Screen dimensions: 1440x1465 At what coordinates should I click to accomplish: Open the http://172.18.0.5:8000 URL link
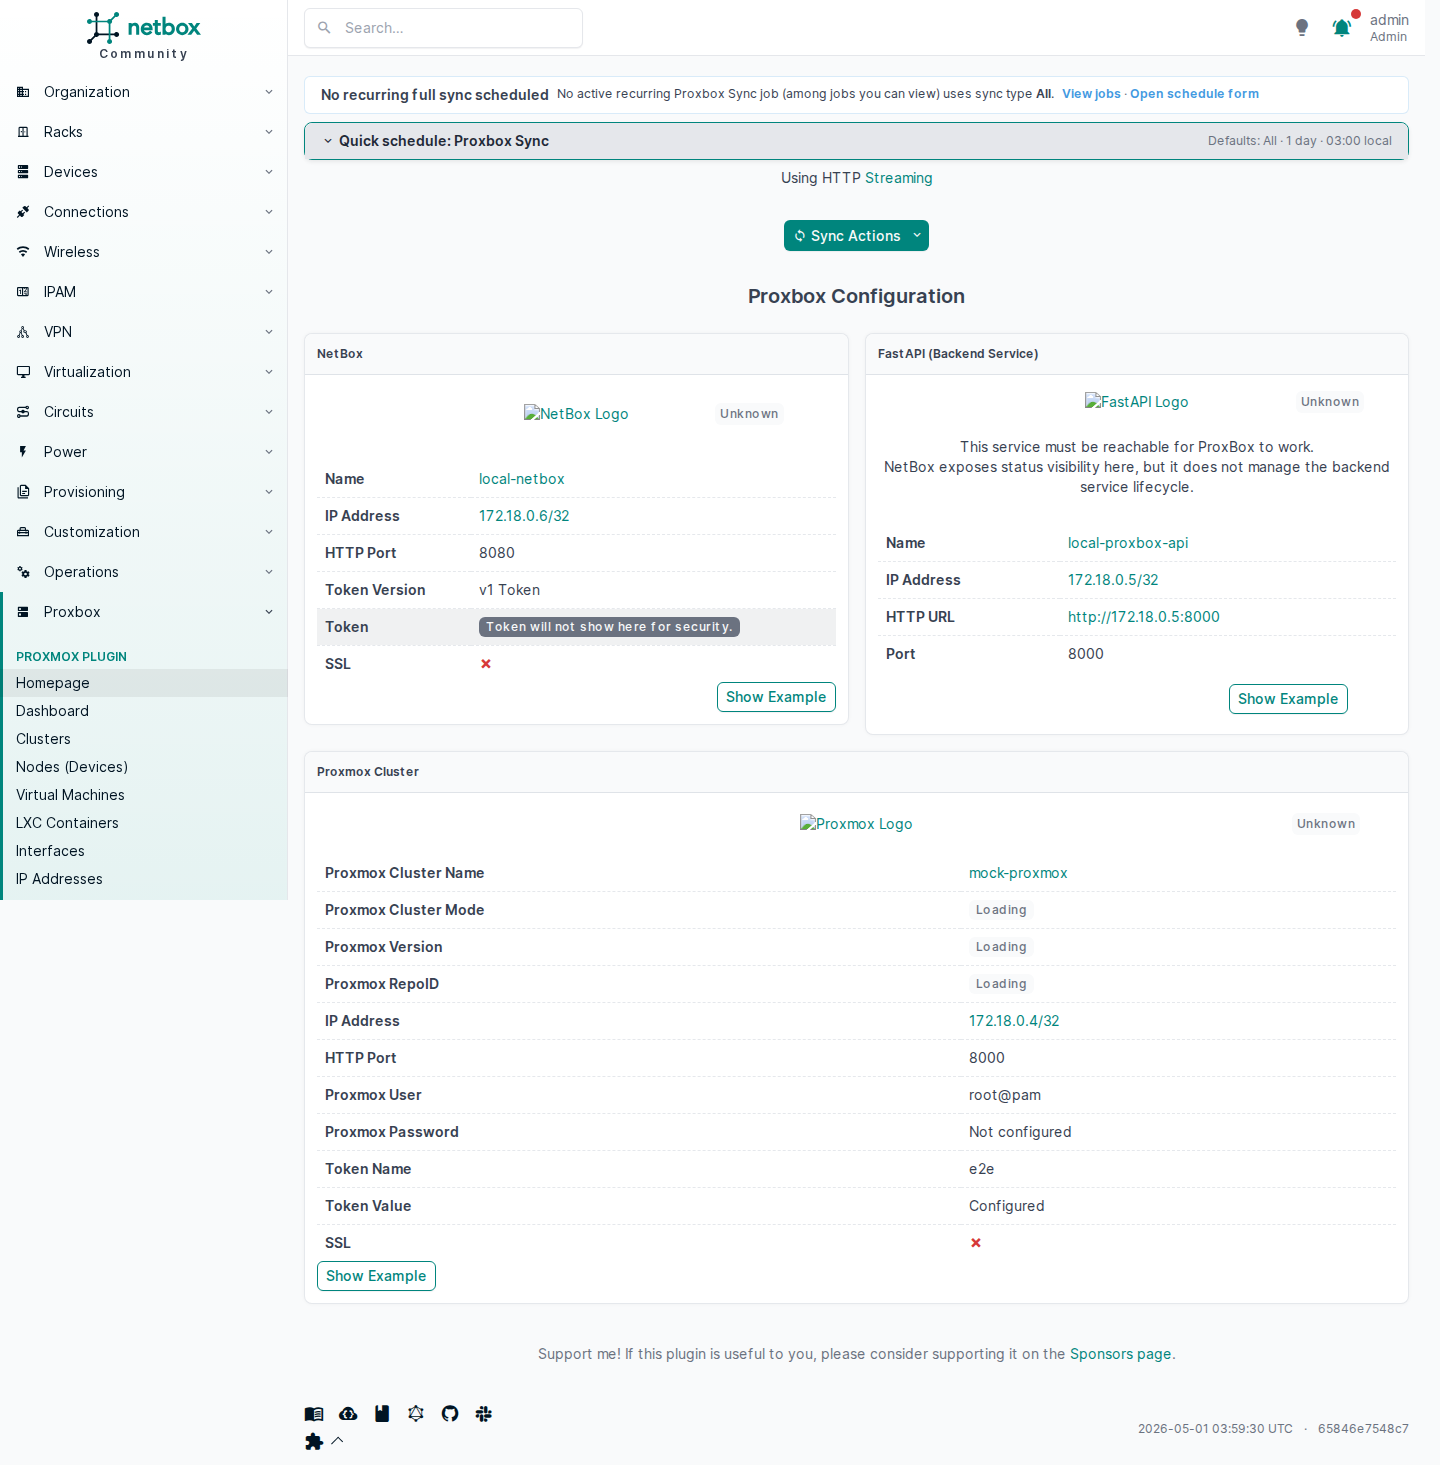pyautogui.click(x=1143, y=617)
